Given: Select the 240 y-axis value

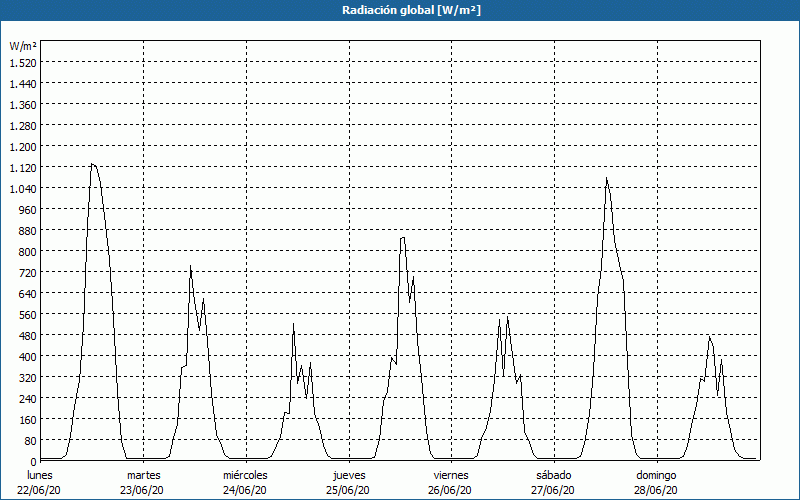Looking at the screenshot, I should coord(28,399).
